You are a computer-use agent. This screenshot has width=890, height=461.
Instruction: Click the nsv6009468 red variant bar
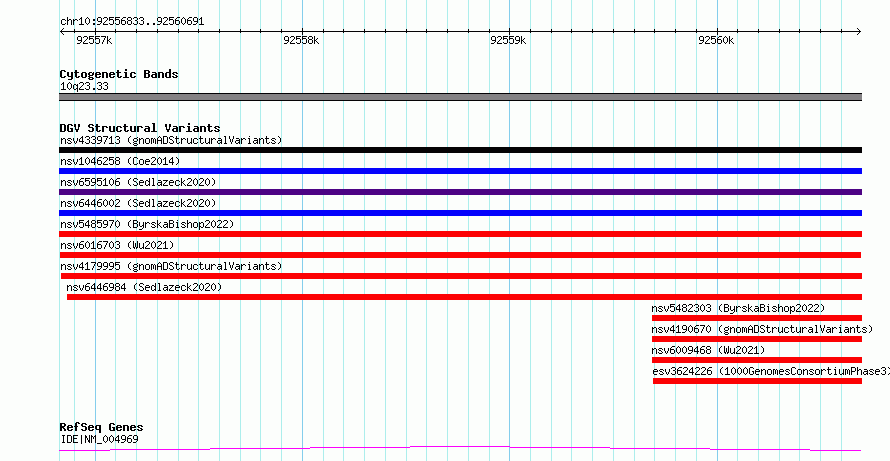click(757, 360)
